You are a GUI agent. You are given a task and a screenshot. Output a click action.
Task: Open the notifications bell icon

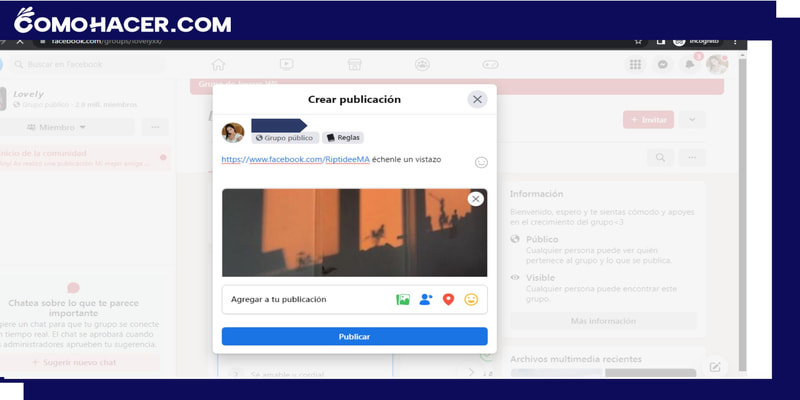(689, 64)
